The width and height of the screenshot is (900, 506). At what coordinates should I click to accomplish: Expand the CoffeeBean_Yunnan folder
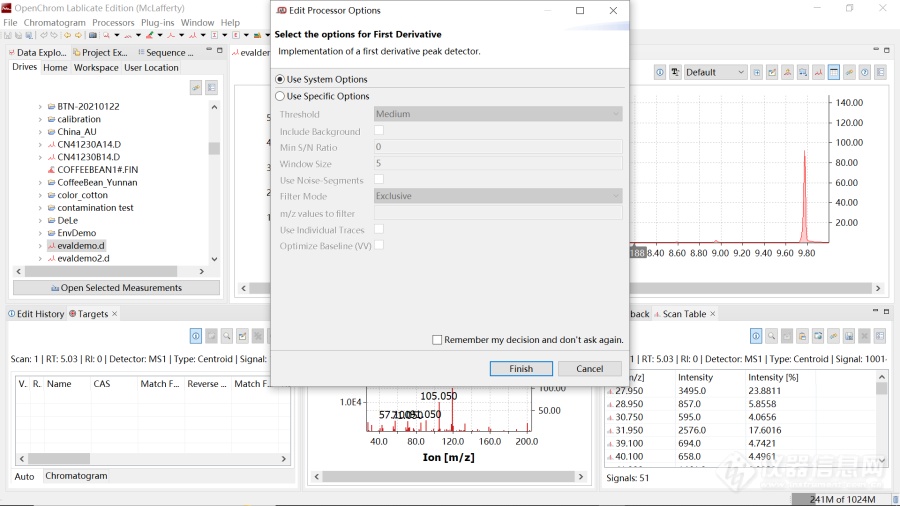(x=41, y=183)
